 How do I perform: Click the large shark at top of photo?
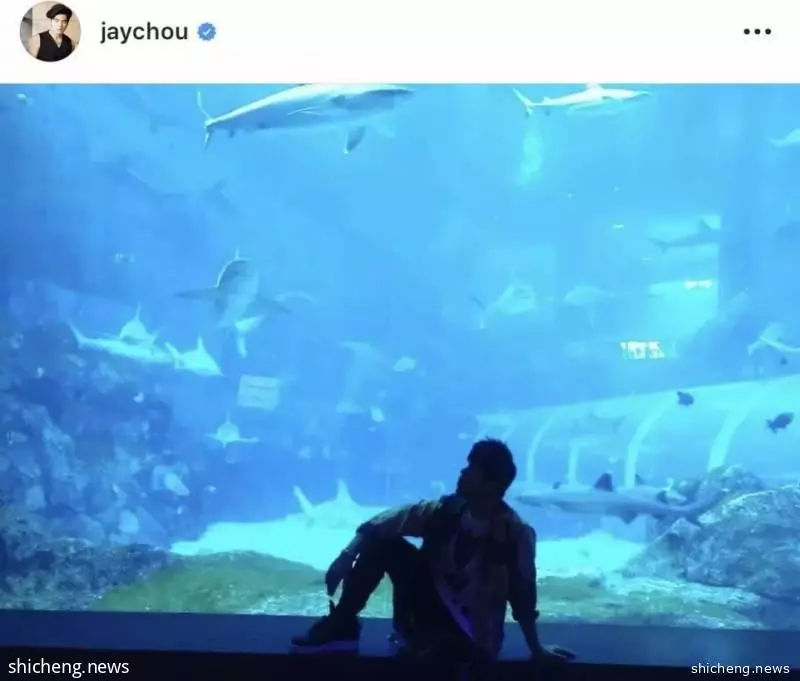tap(306, 113)
